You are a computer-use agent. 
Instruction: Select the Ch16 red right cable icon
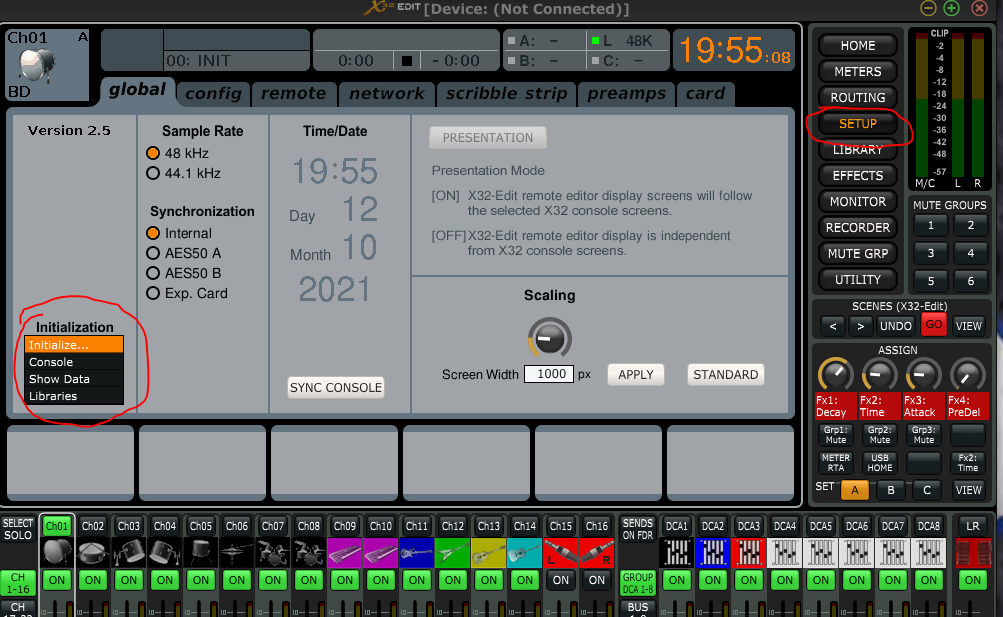pyautogui.click(x=597, y=552)
